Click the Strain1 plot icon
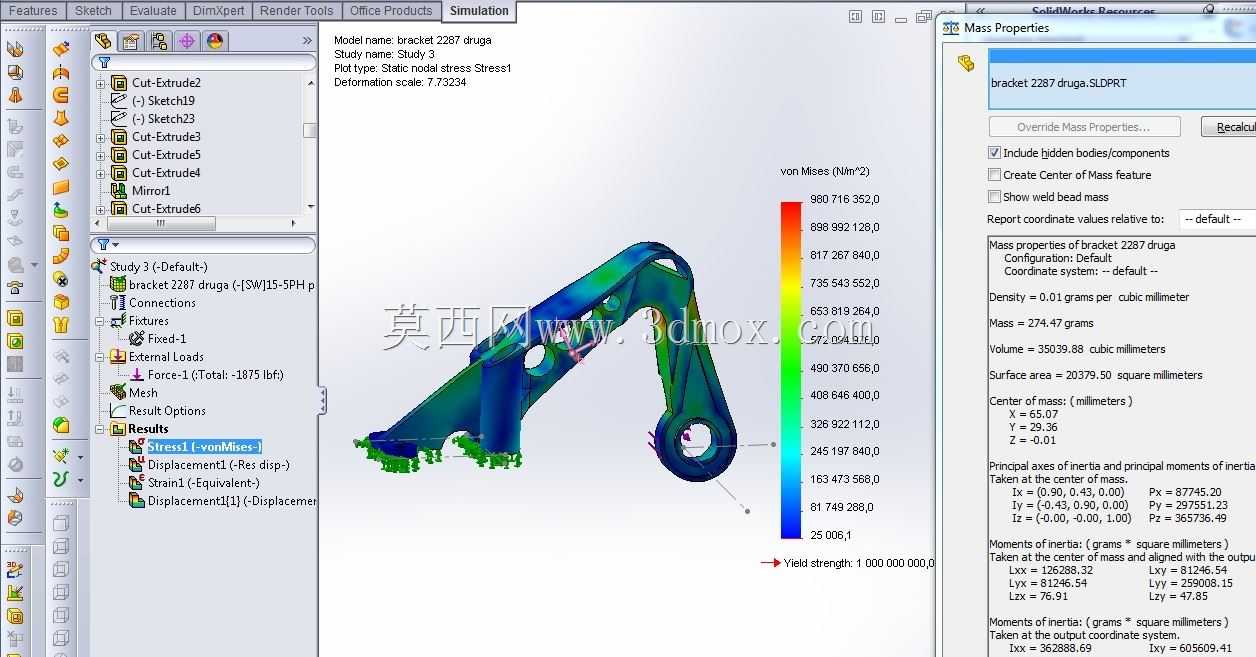Screen dimensions: 1256x657 coord(137,483)
